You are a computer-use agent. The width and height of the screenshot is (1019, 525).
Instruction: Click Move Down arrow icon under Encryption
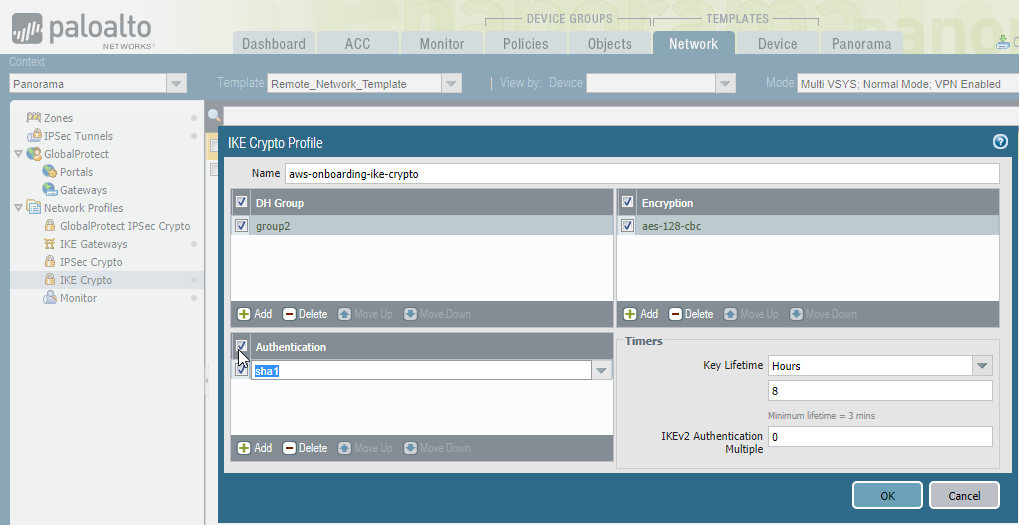pyautogui.click(x=796, y=314)
